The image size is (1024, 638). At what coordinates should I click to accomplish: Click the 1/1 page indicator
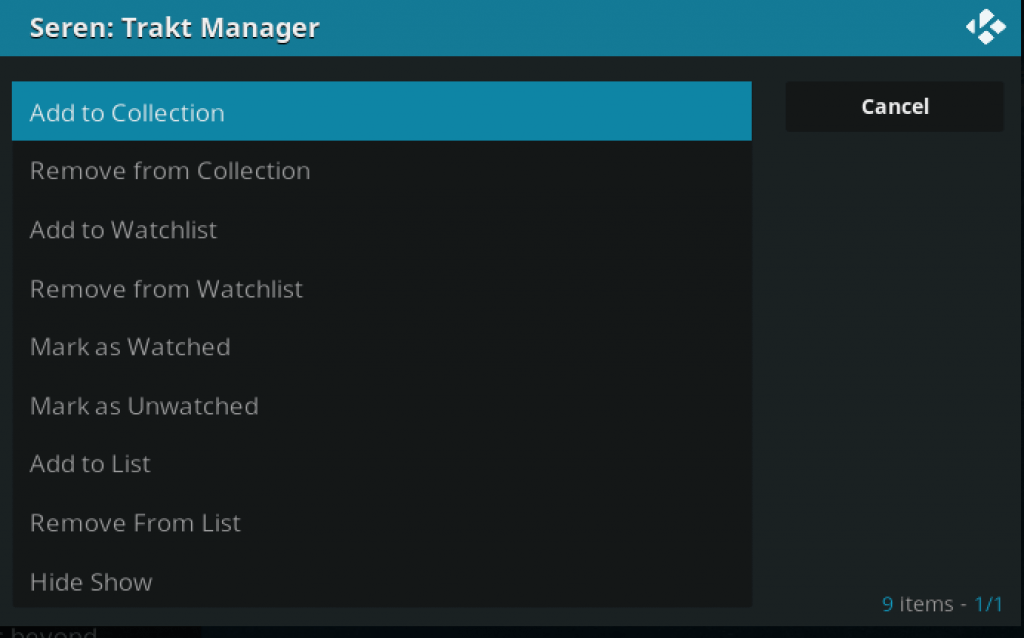[988, 604]
